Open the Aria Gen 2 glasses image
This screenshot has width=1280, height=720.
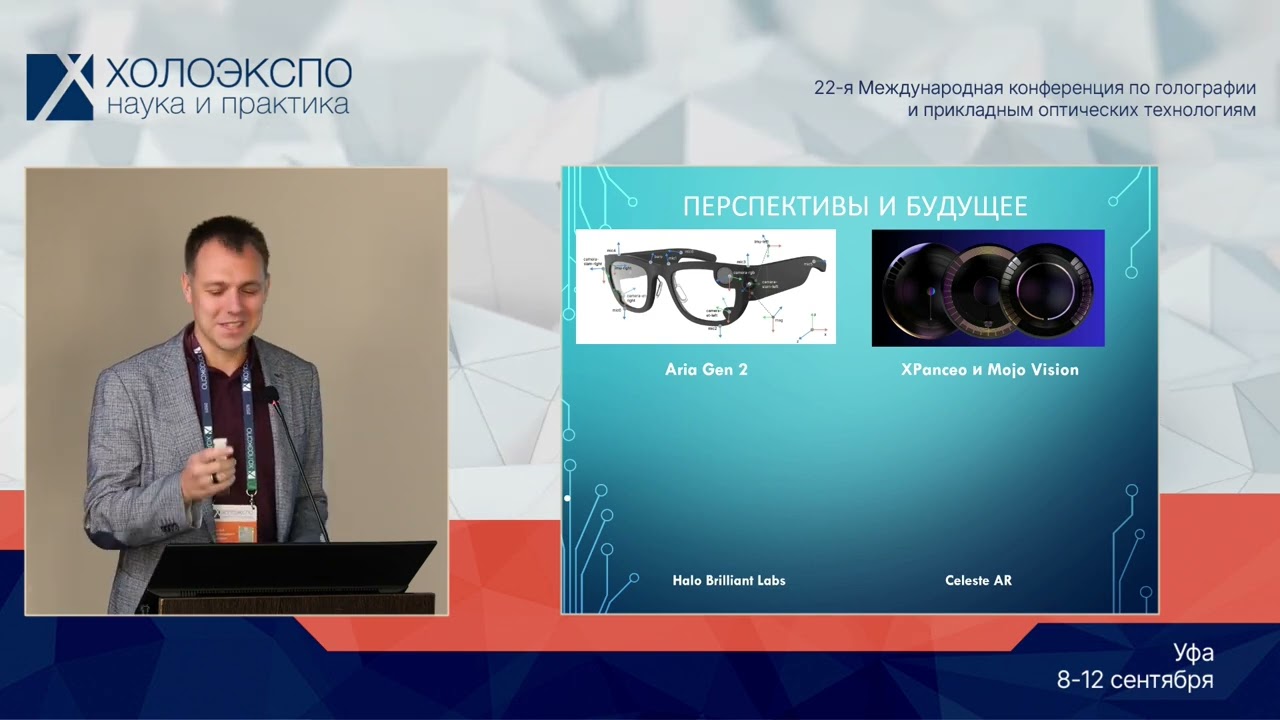[x=706, y=287]
